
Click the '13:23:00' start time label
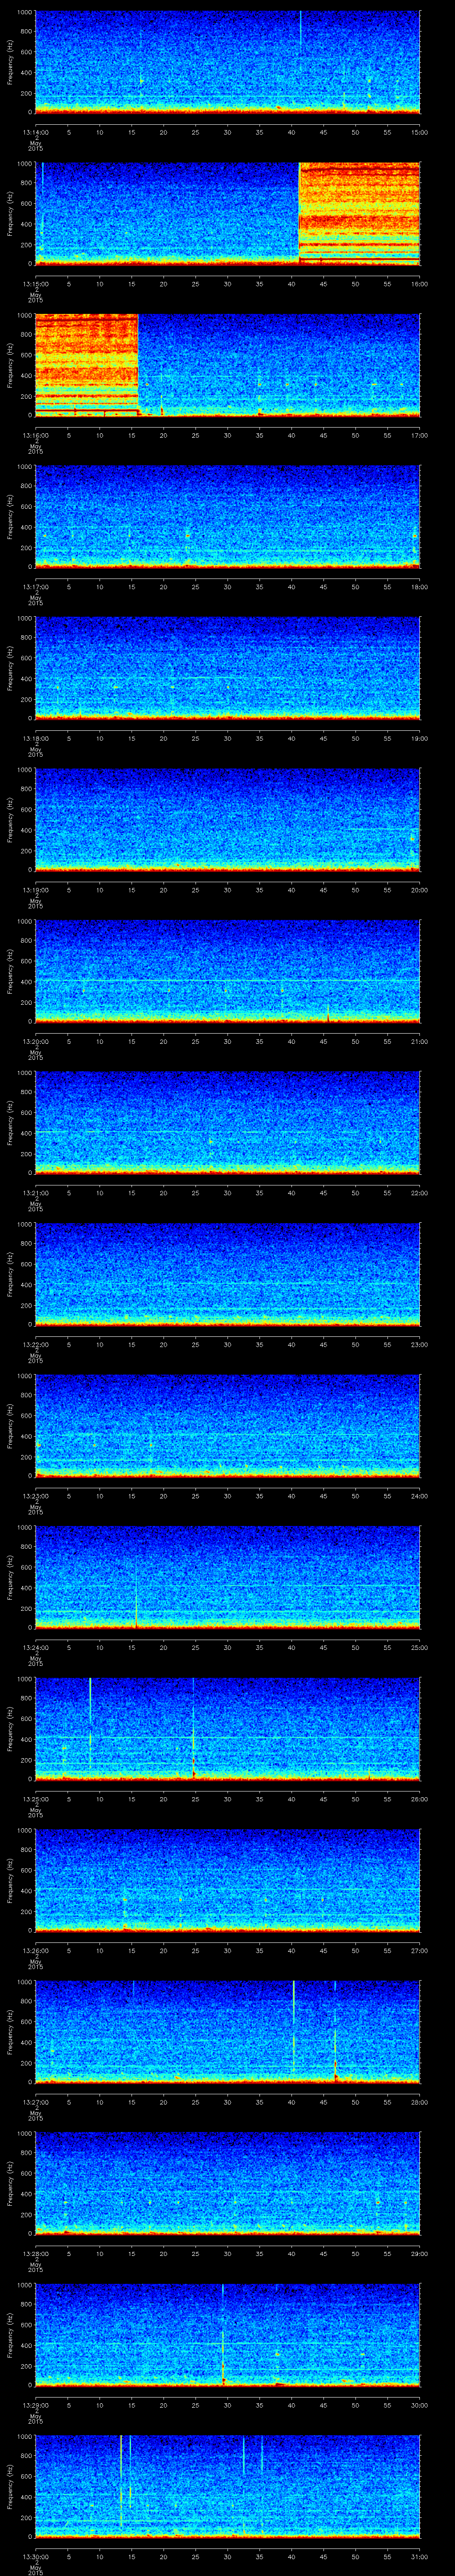coord(35,1495)
